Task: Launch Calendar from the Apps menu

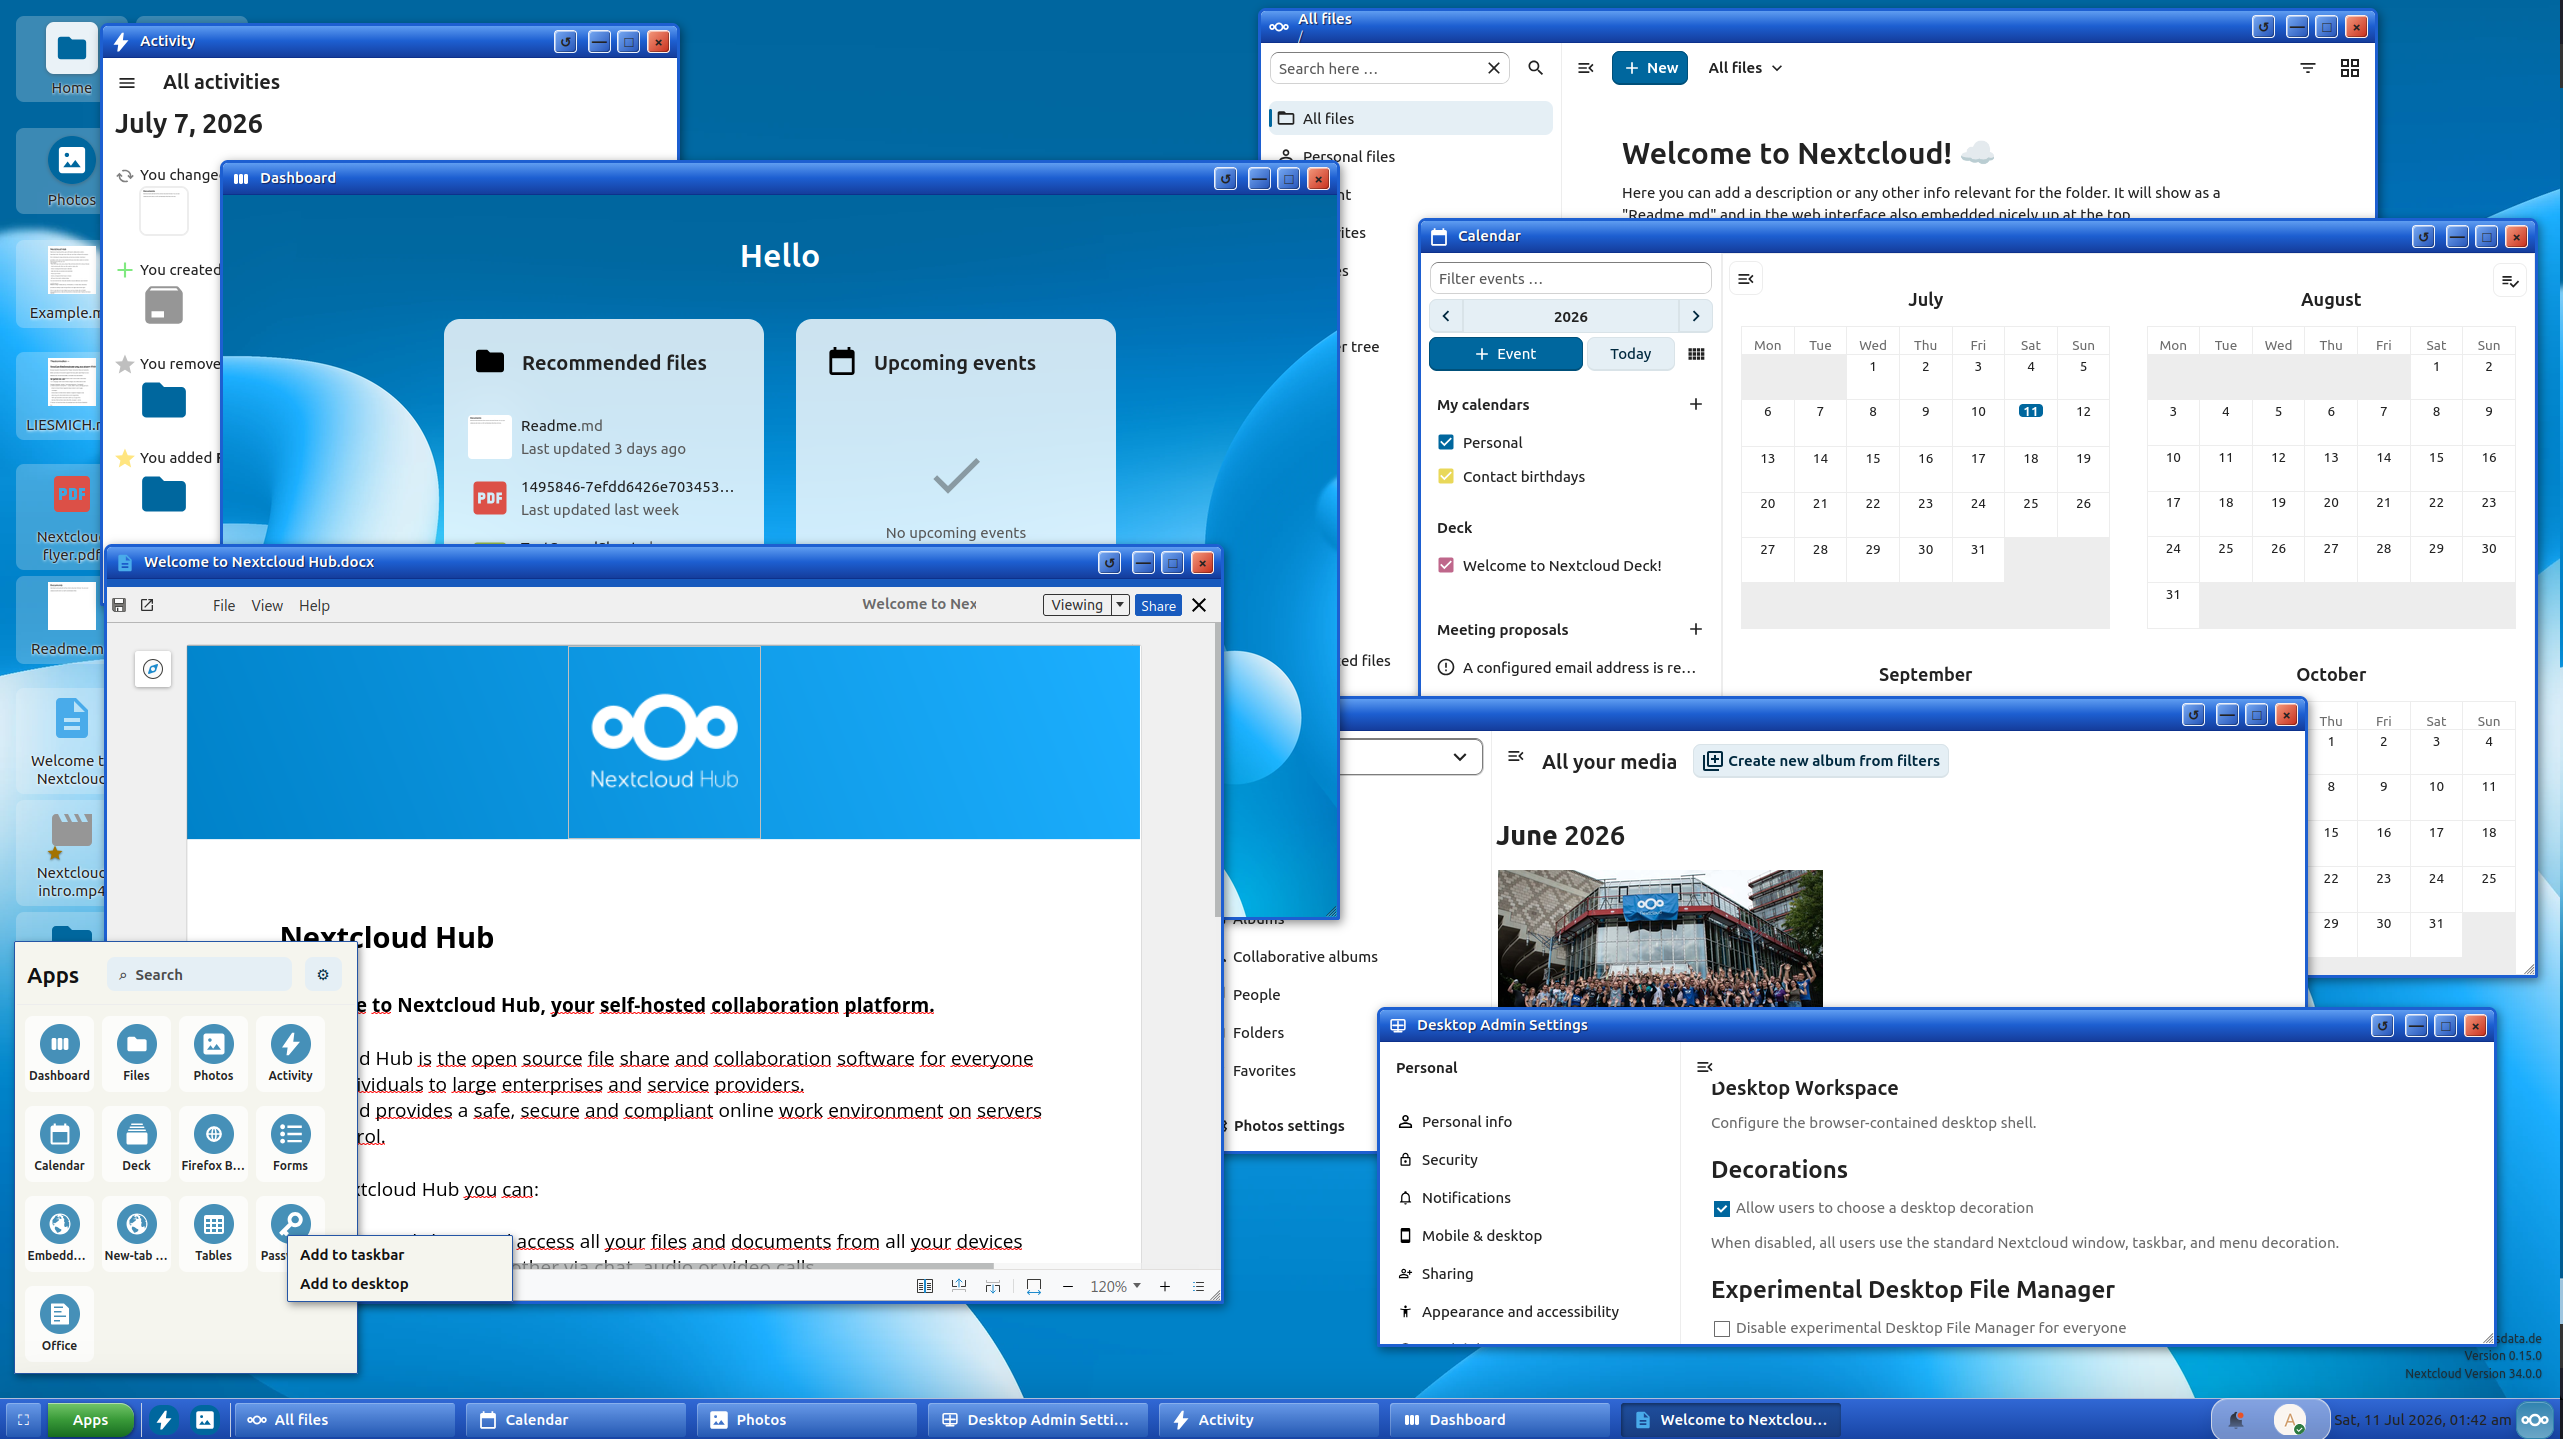Action: [x=59, y=1143]
